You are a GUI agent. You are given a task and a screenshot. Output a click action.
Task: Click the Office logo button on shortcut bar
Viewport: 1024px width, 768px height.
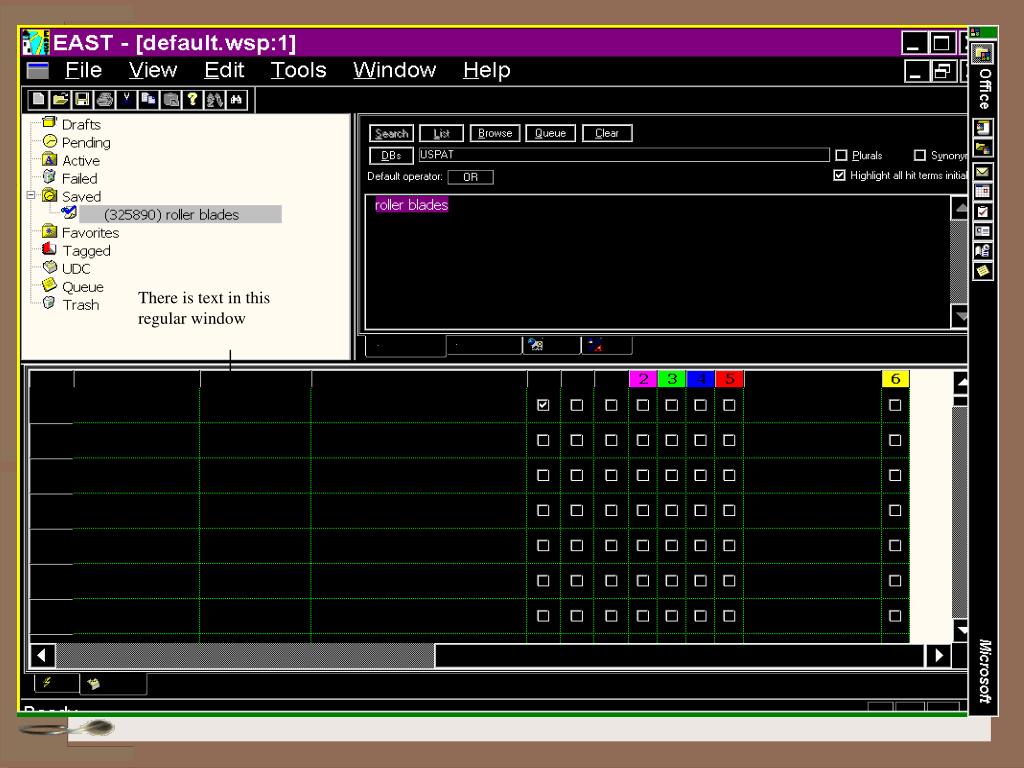982,54
